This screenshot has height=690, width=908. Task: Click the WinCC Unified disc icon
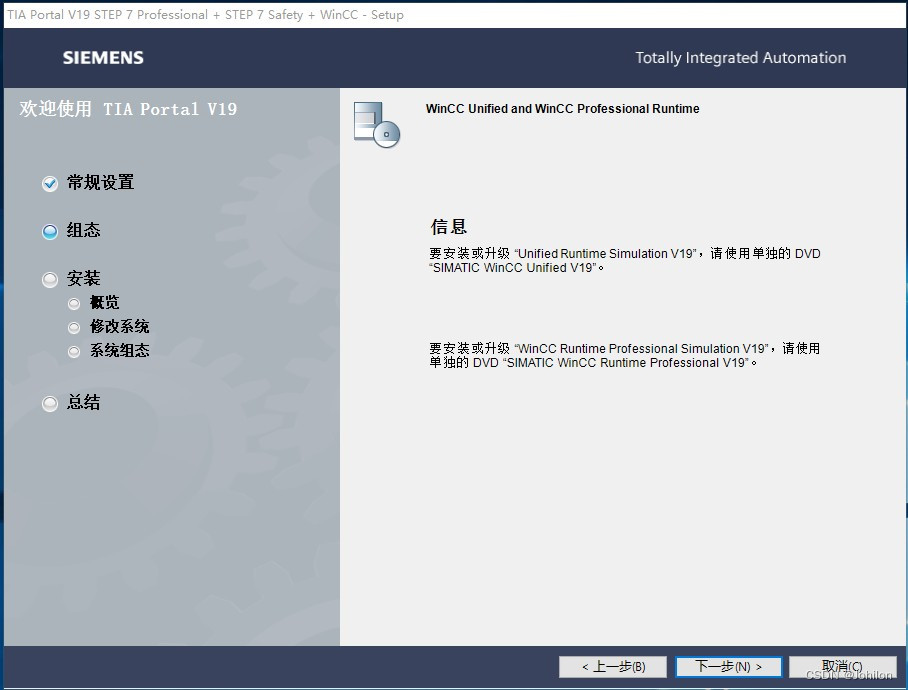pos(375,123)
